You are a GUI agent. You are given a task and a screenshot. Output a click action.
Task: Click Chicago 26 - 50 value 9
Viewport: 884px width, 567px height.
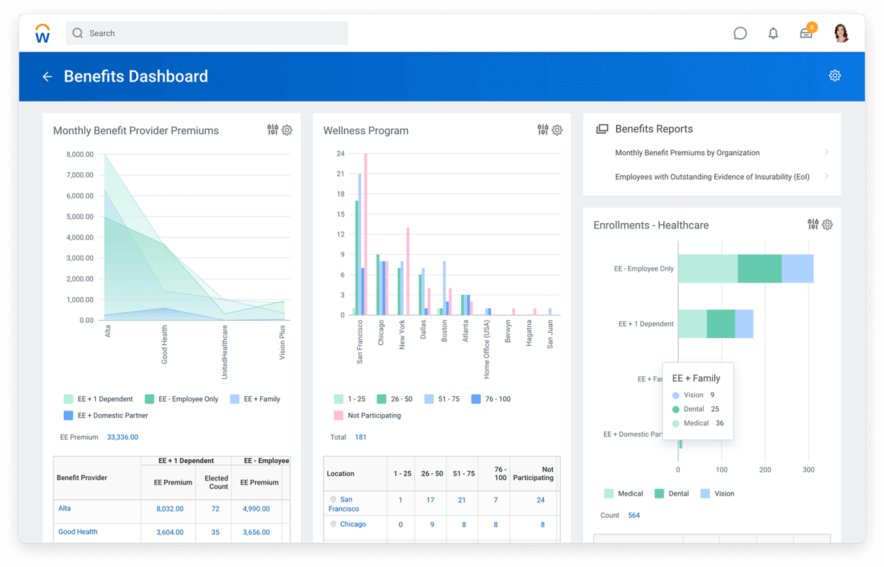tap(432, 525)
